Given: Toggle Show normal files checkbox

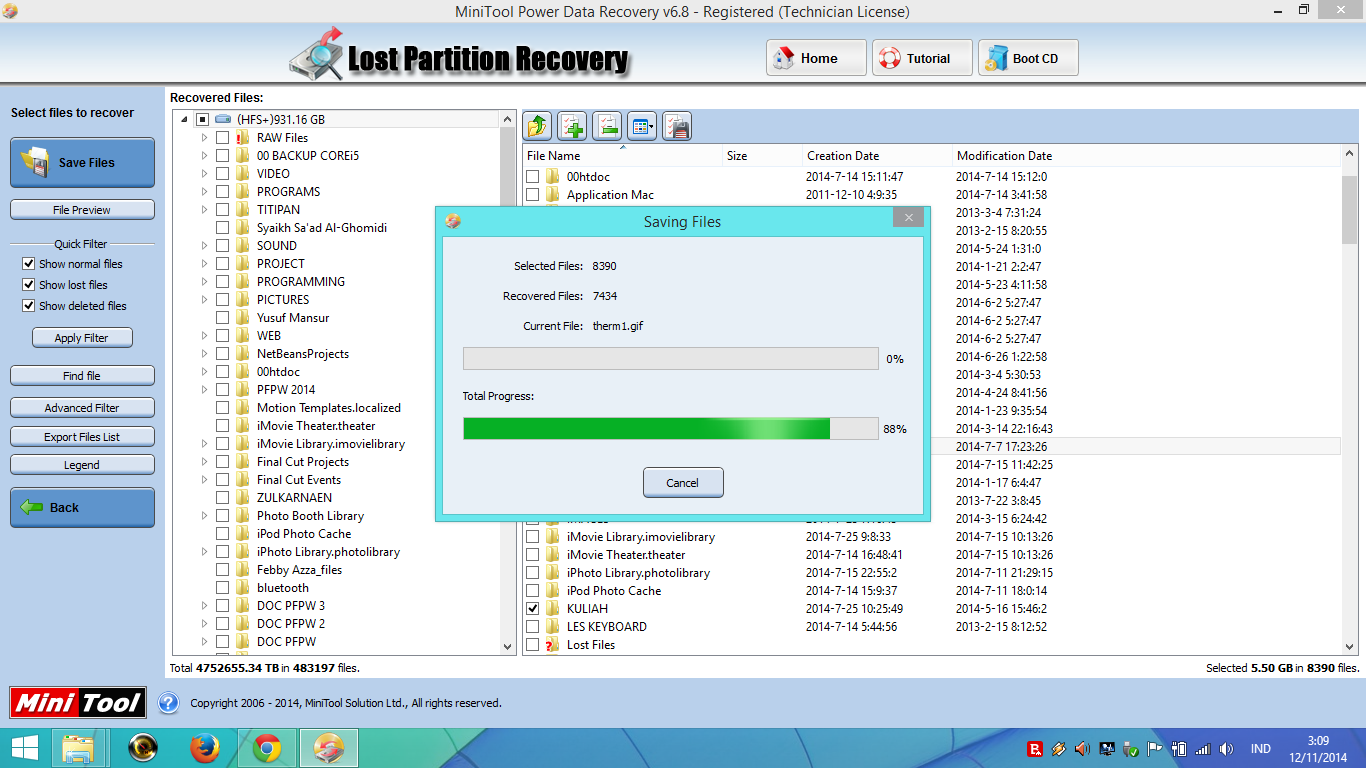Looking at the screenshot, I should pyautogui.click(x=29, y=264).
